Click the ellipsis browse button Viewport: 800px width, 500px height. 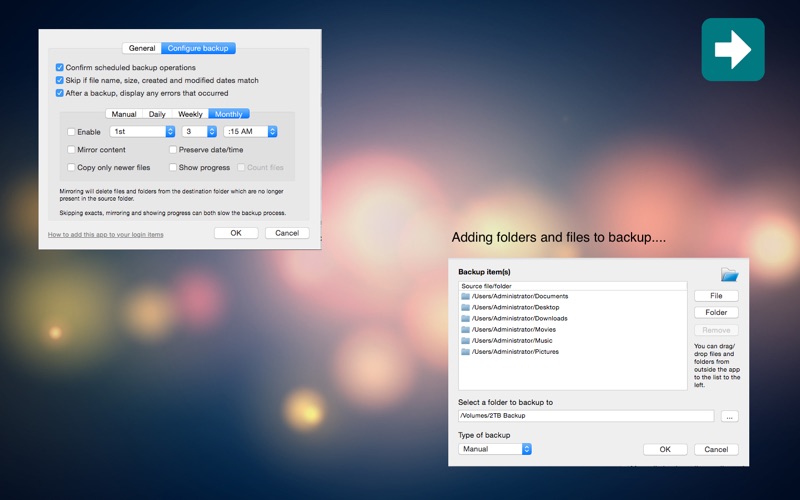(x=729, y=416)
